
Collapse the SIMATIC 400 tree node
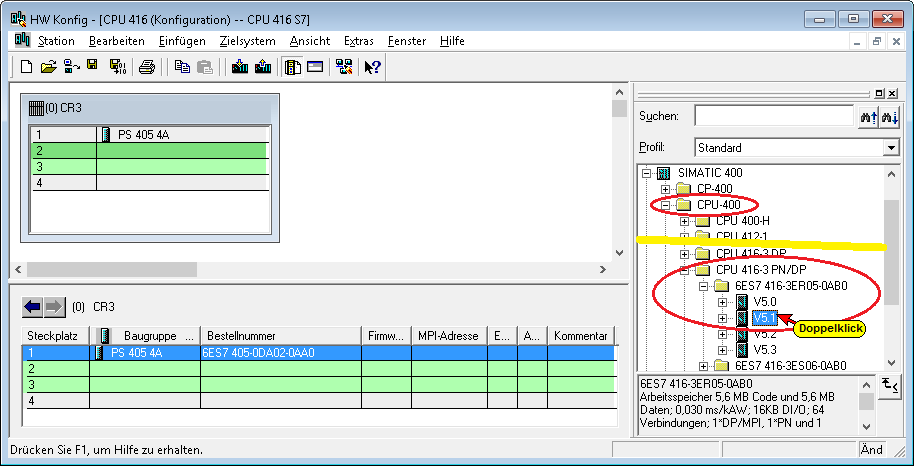pyautogui.click(x=645, y=173)
